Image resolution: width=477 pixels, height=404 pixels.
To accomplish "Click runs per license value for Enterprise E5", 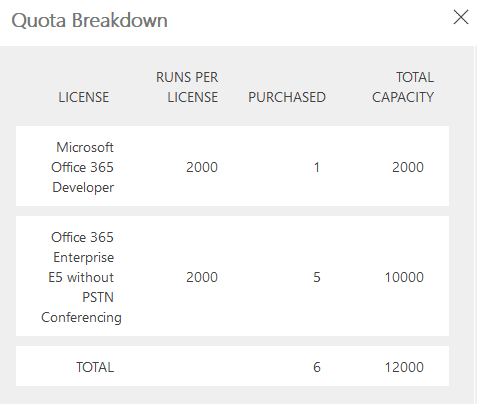I will click(x=202, y=277).
